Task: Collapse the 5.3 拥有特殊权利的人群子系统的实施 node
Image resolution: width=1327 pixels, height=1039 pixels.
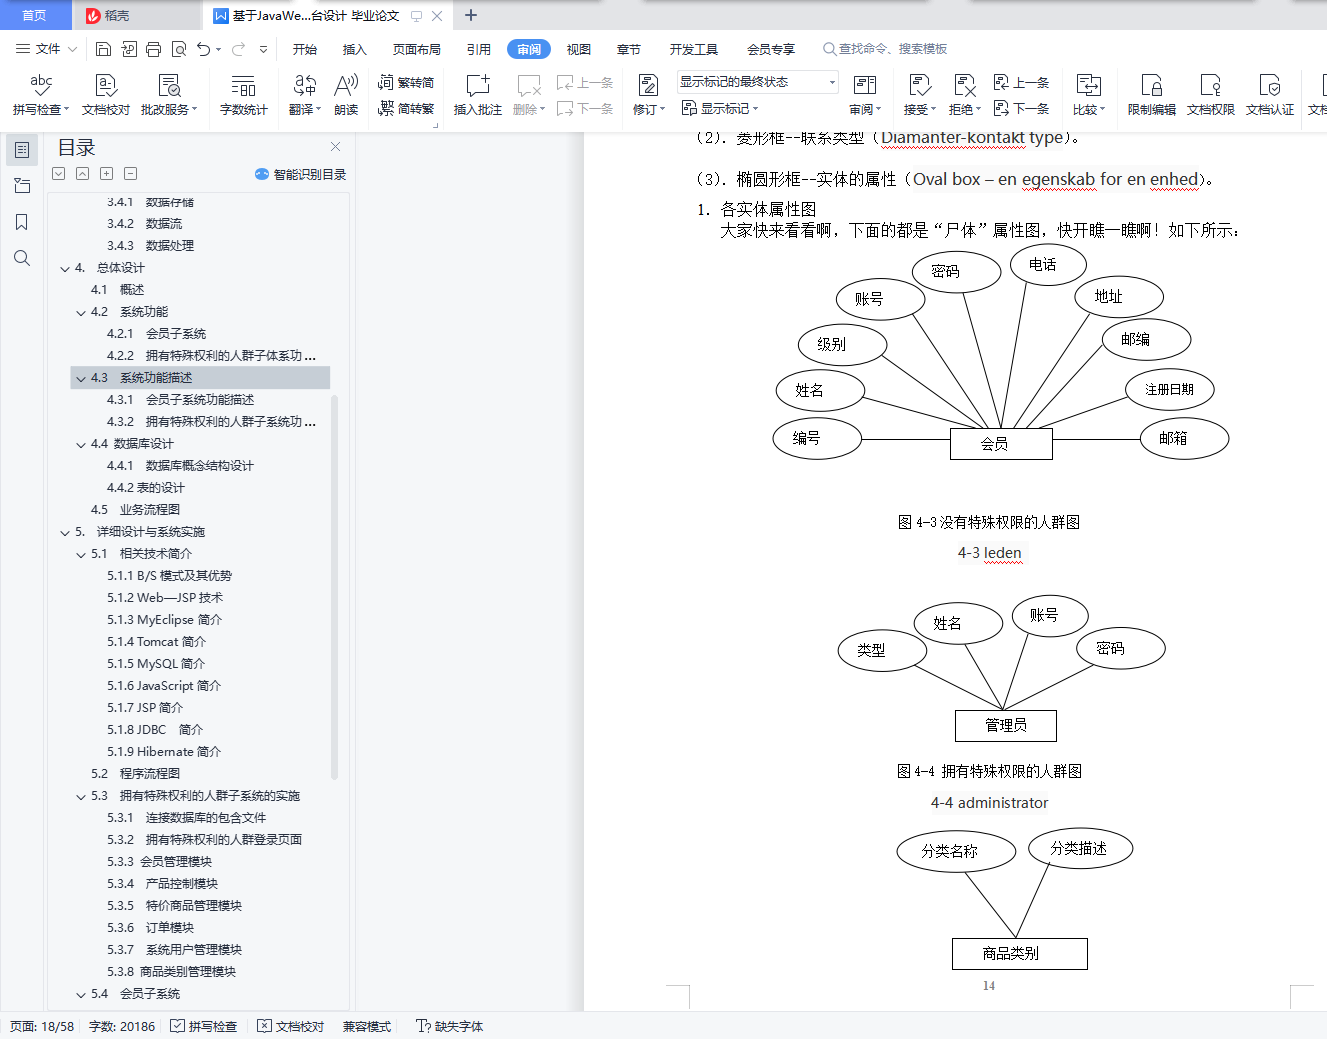Action: click(x=81, y=796)
